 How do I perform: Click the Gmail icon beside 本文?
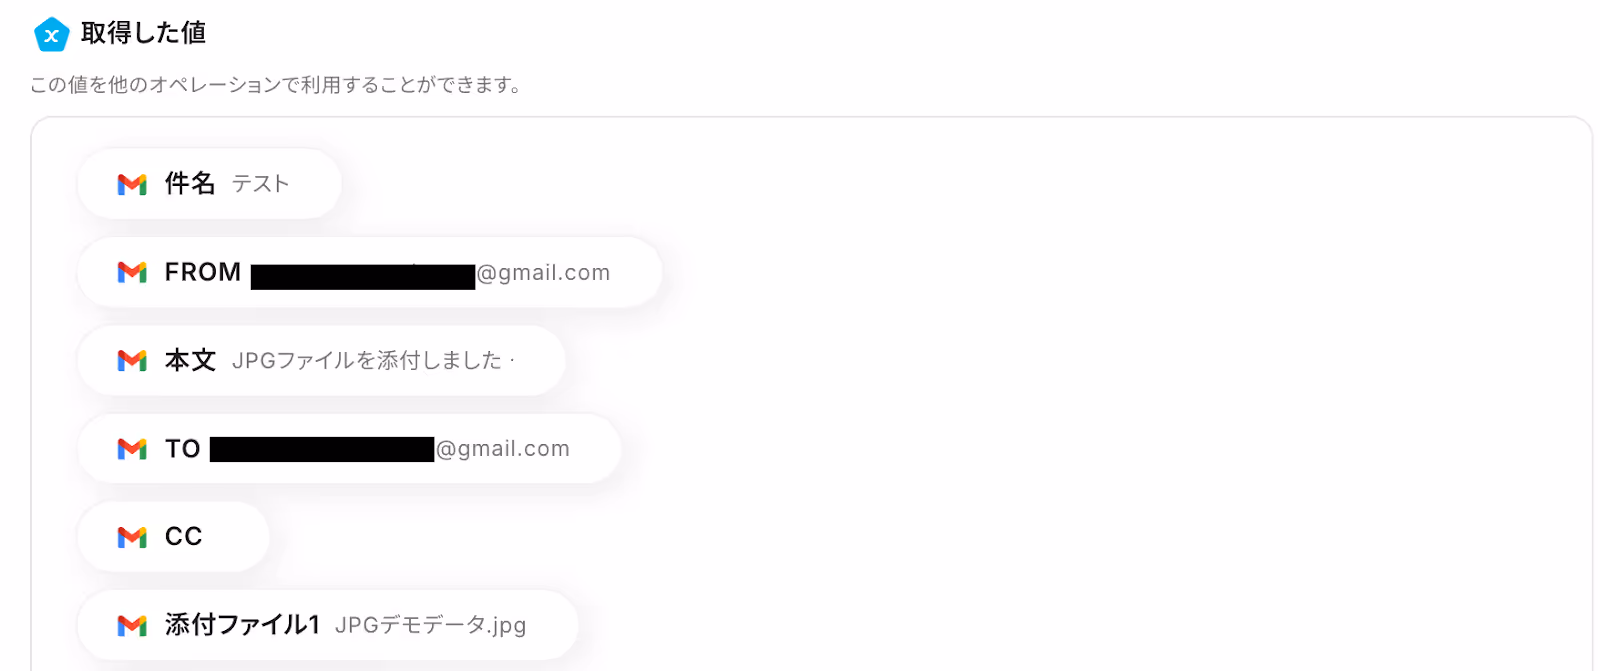click(132, 360)
